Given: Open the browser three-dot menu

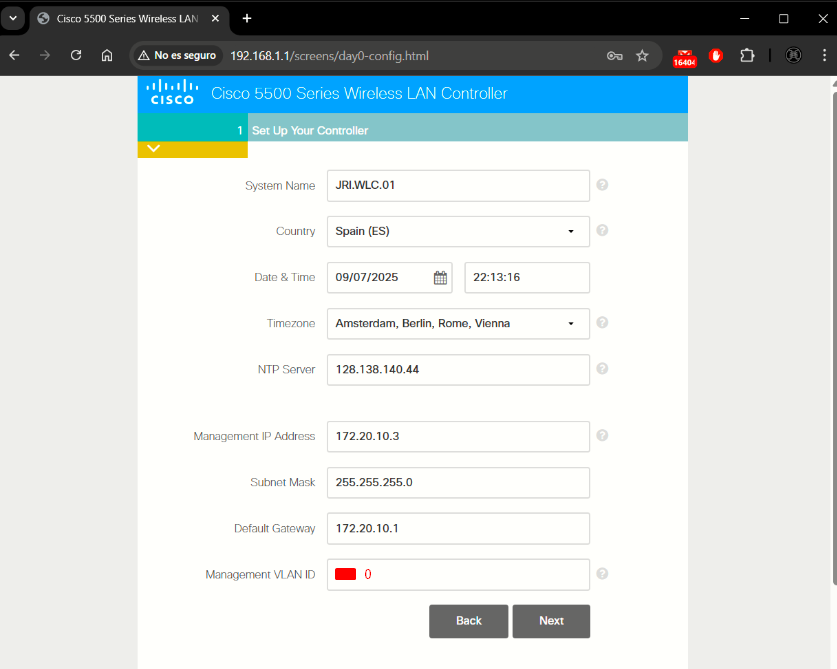Looking at the screenshot, I should pyautogui.click(x=824, y=56).
